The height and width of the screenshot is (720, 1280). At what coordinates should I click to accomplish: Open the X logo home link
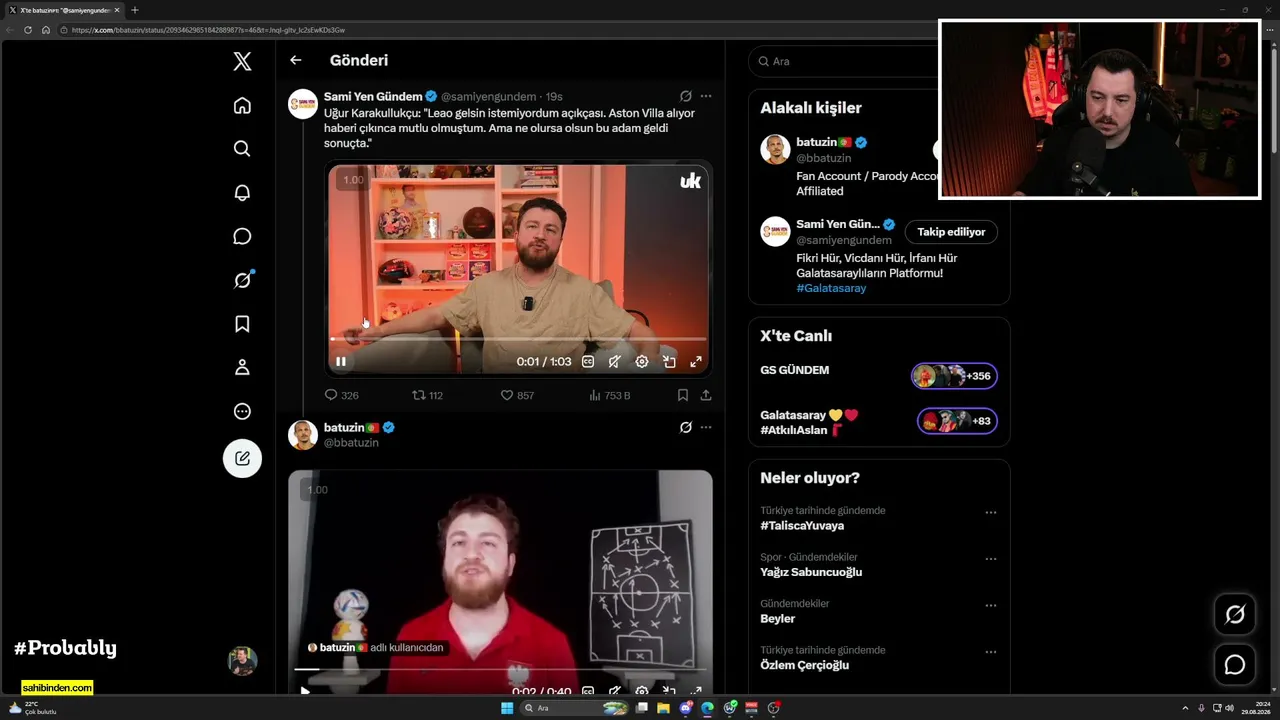[x=242, y=62]
